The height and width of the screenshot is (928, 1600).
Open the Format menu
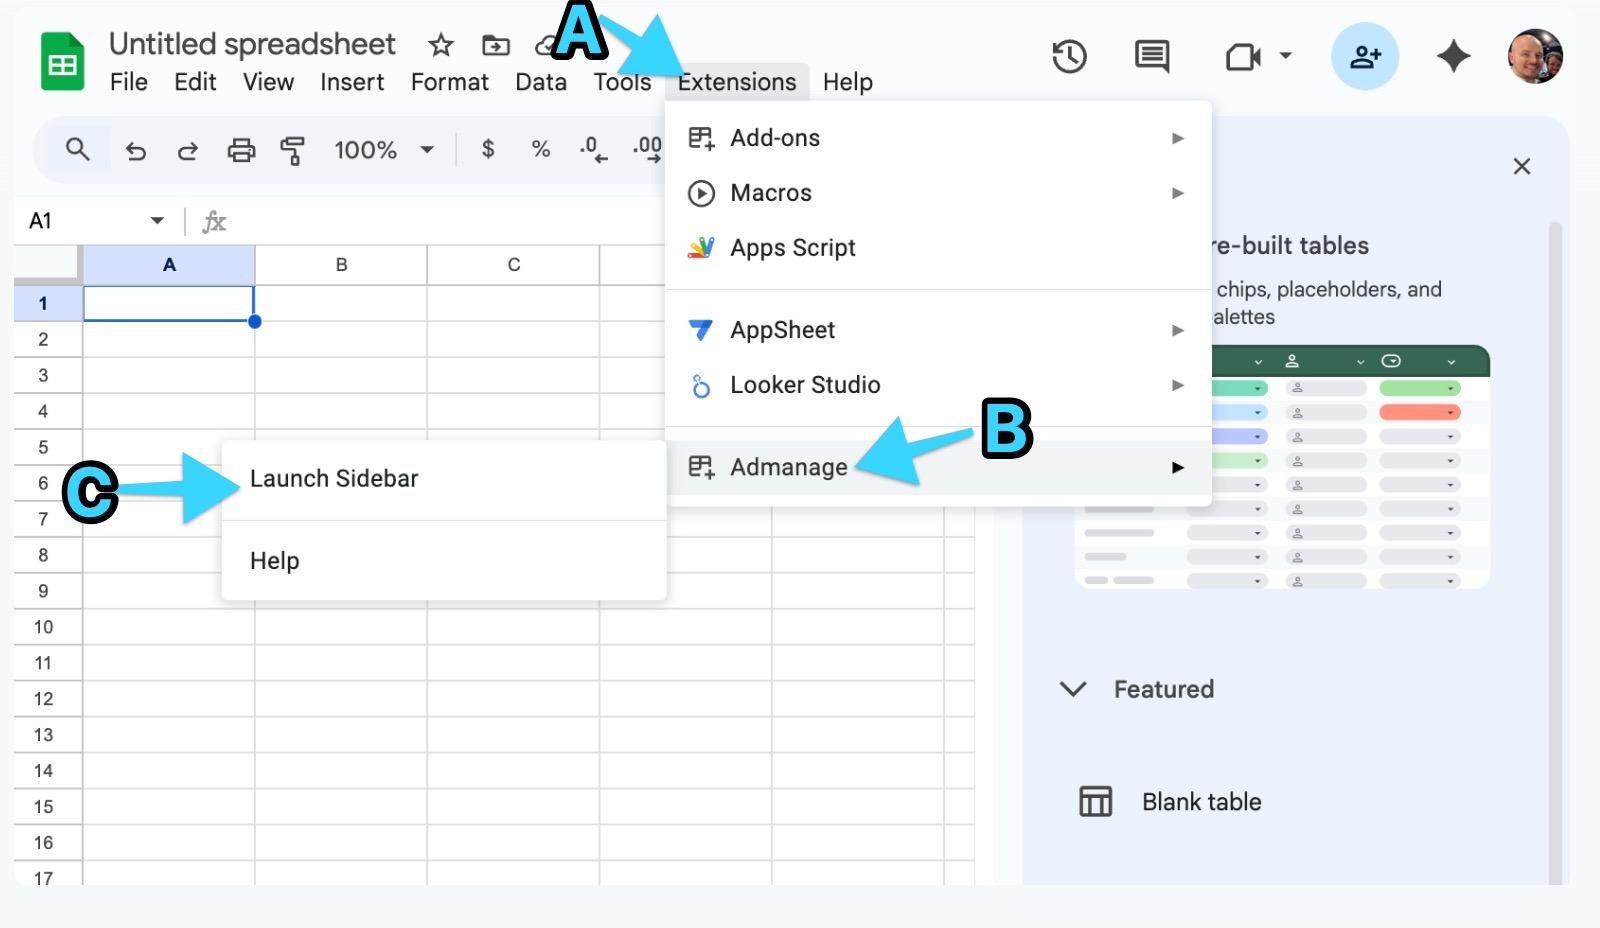click(450, 82)
